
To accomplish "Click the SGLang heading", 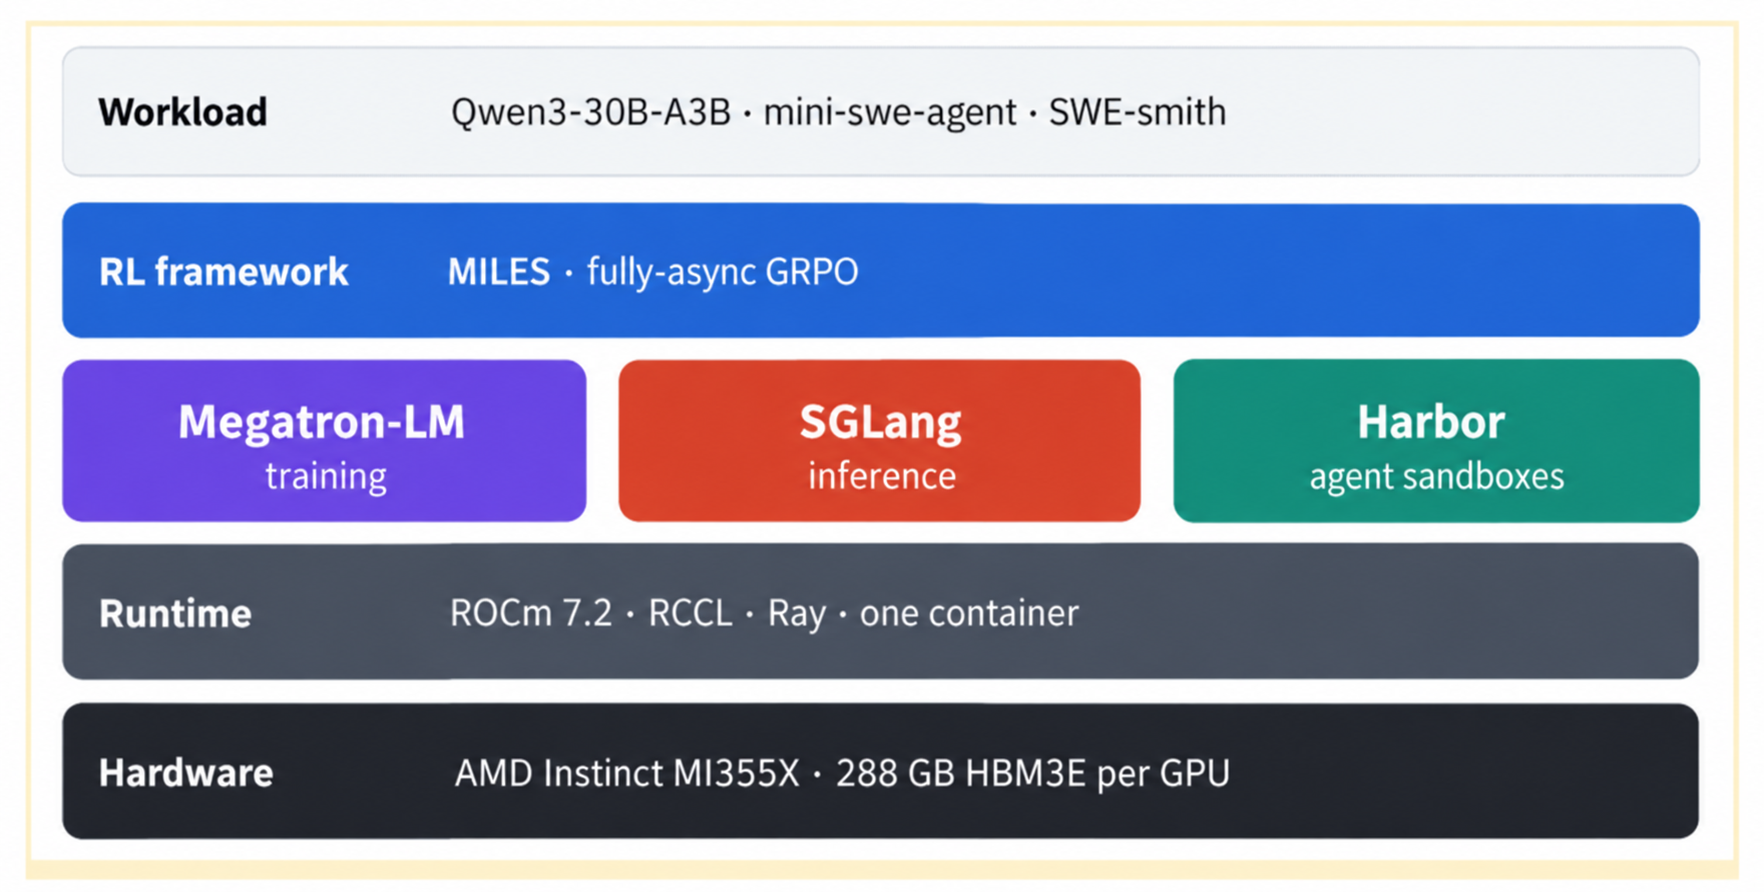I will point(880,423).
